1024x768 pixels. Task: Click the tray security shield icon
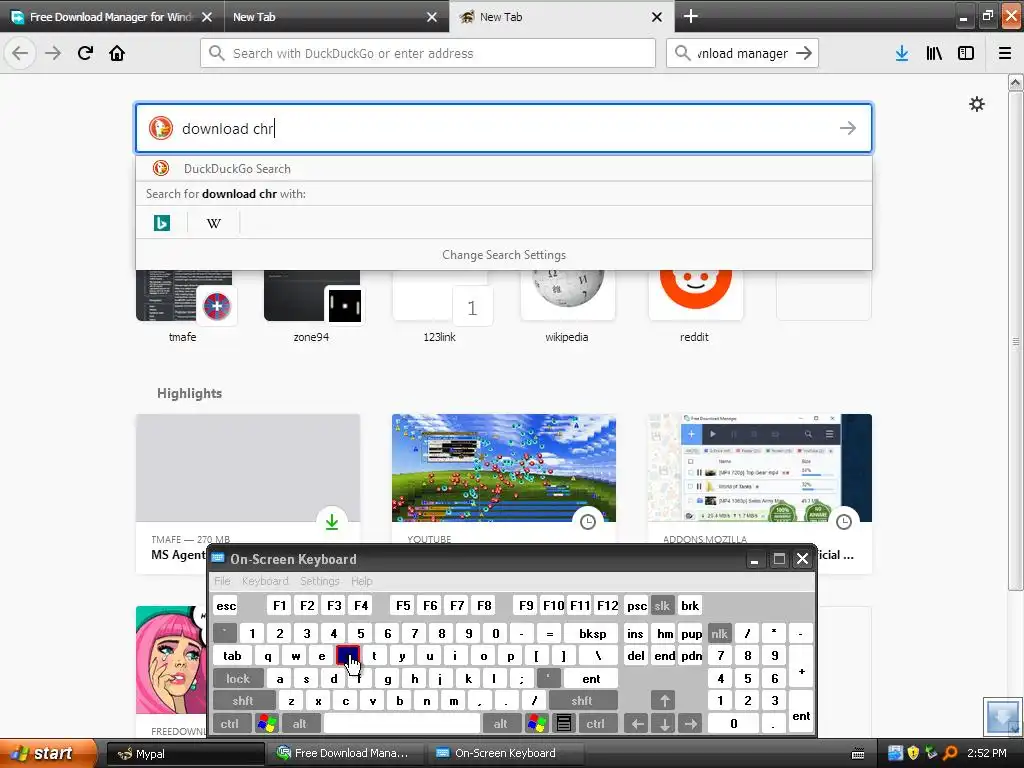913,753
